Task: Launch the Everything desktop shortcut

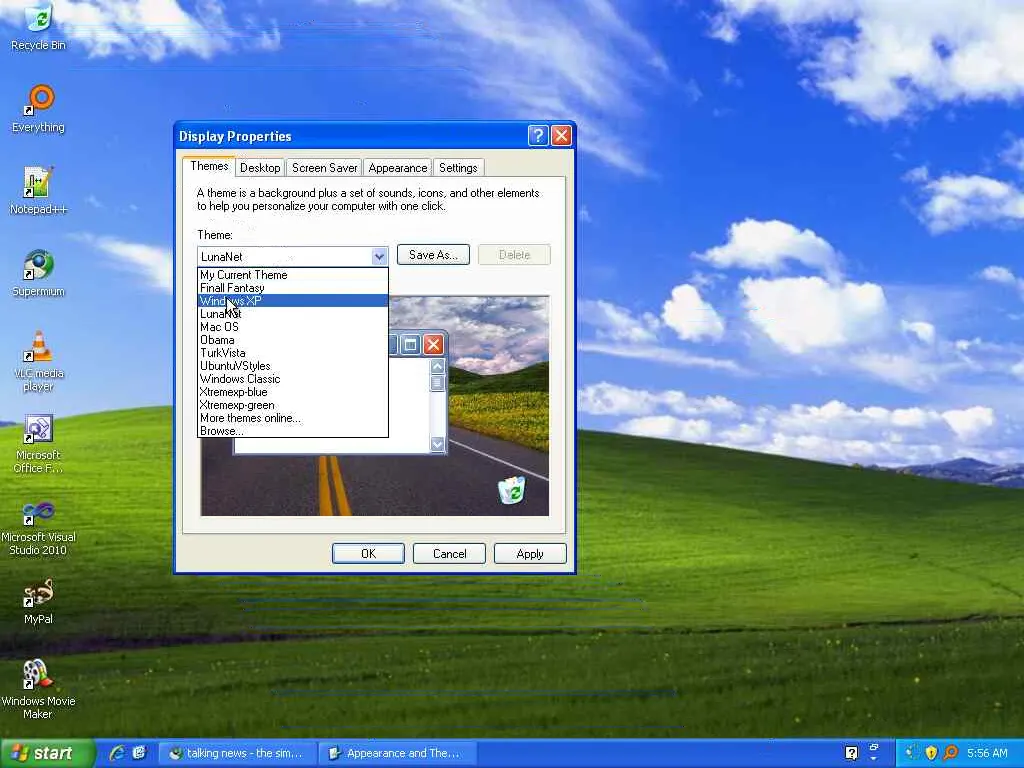Action: [x=39, y=109]
